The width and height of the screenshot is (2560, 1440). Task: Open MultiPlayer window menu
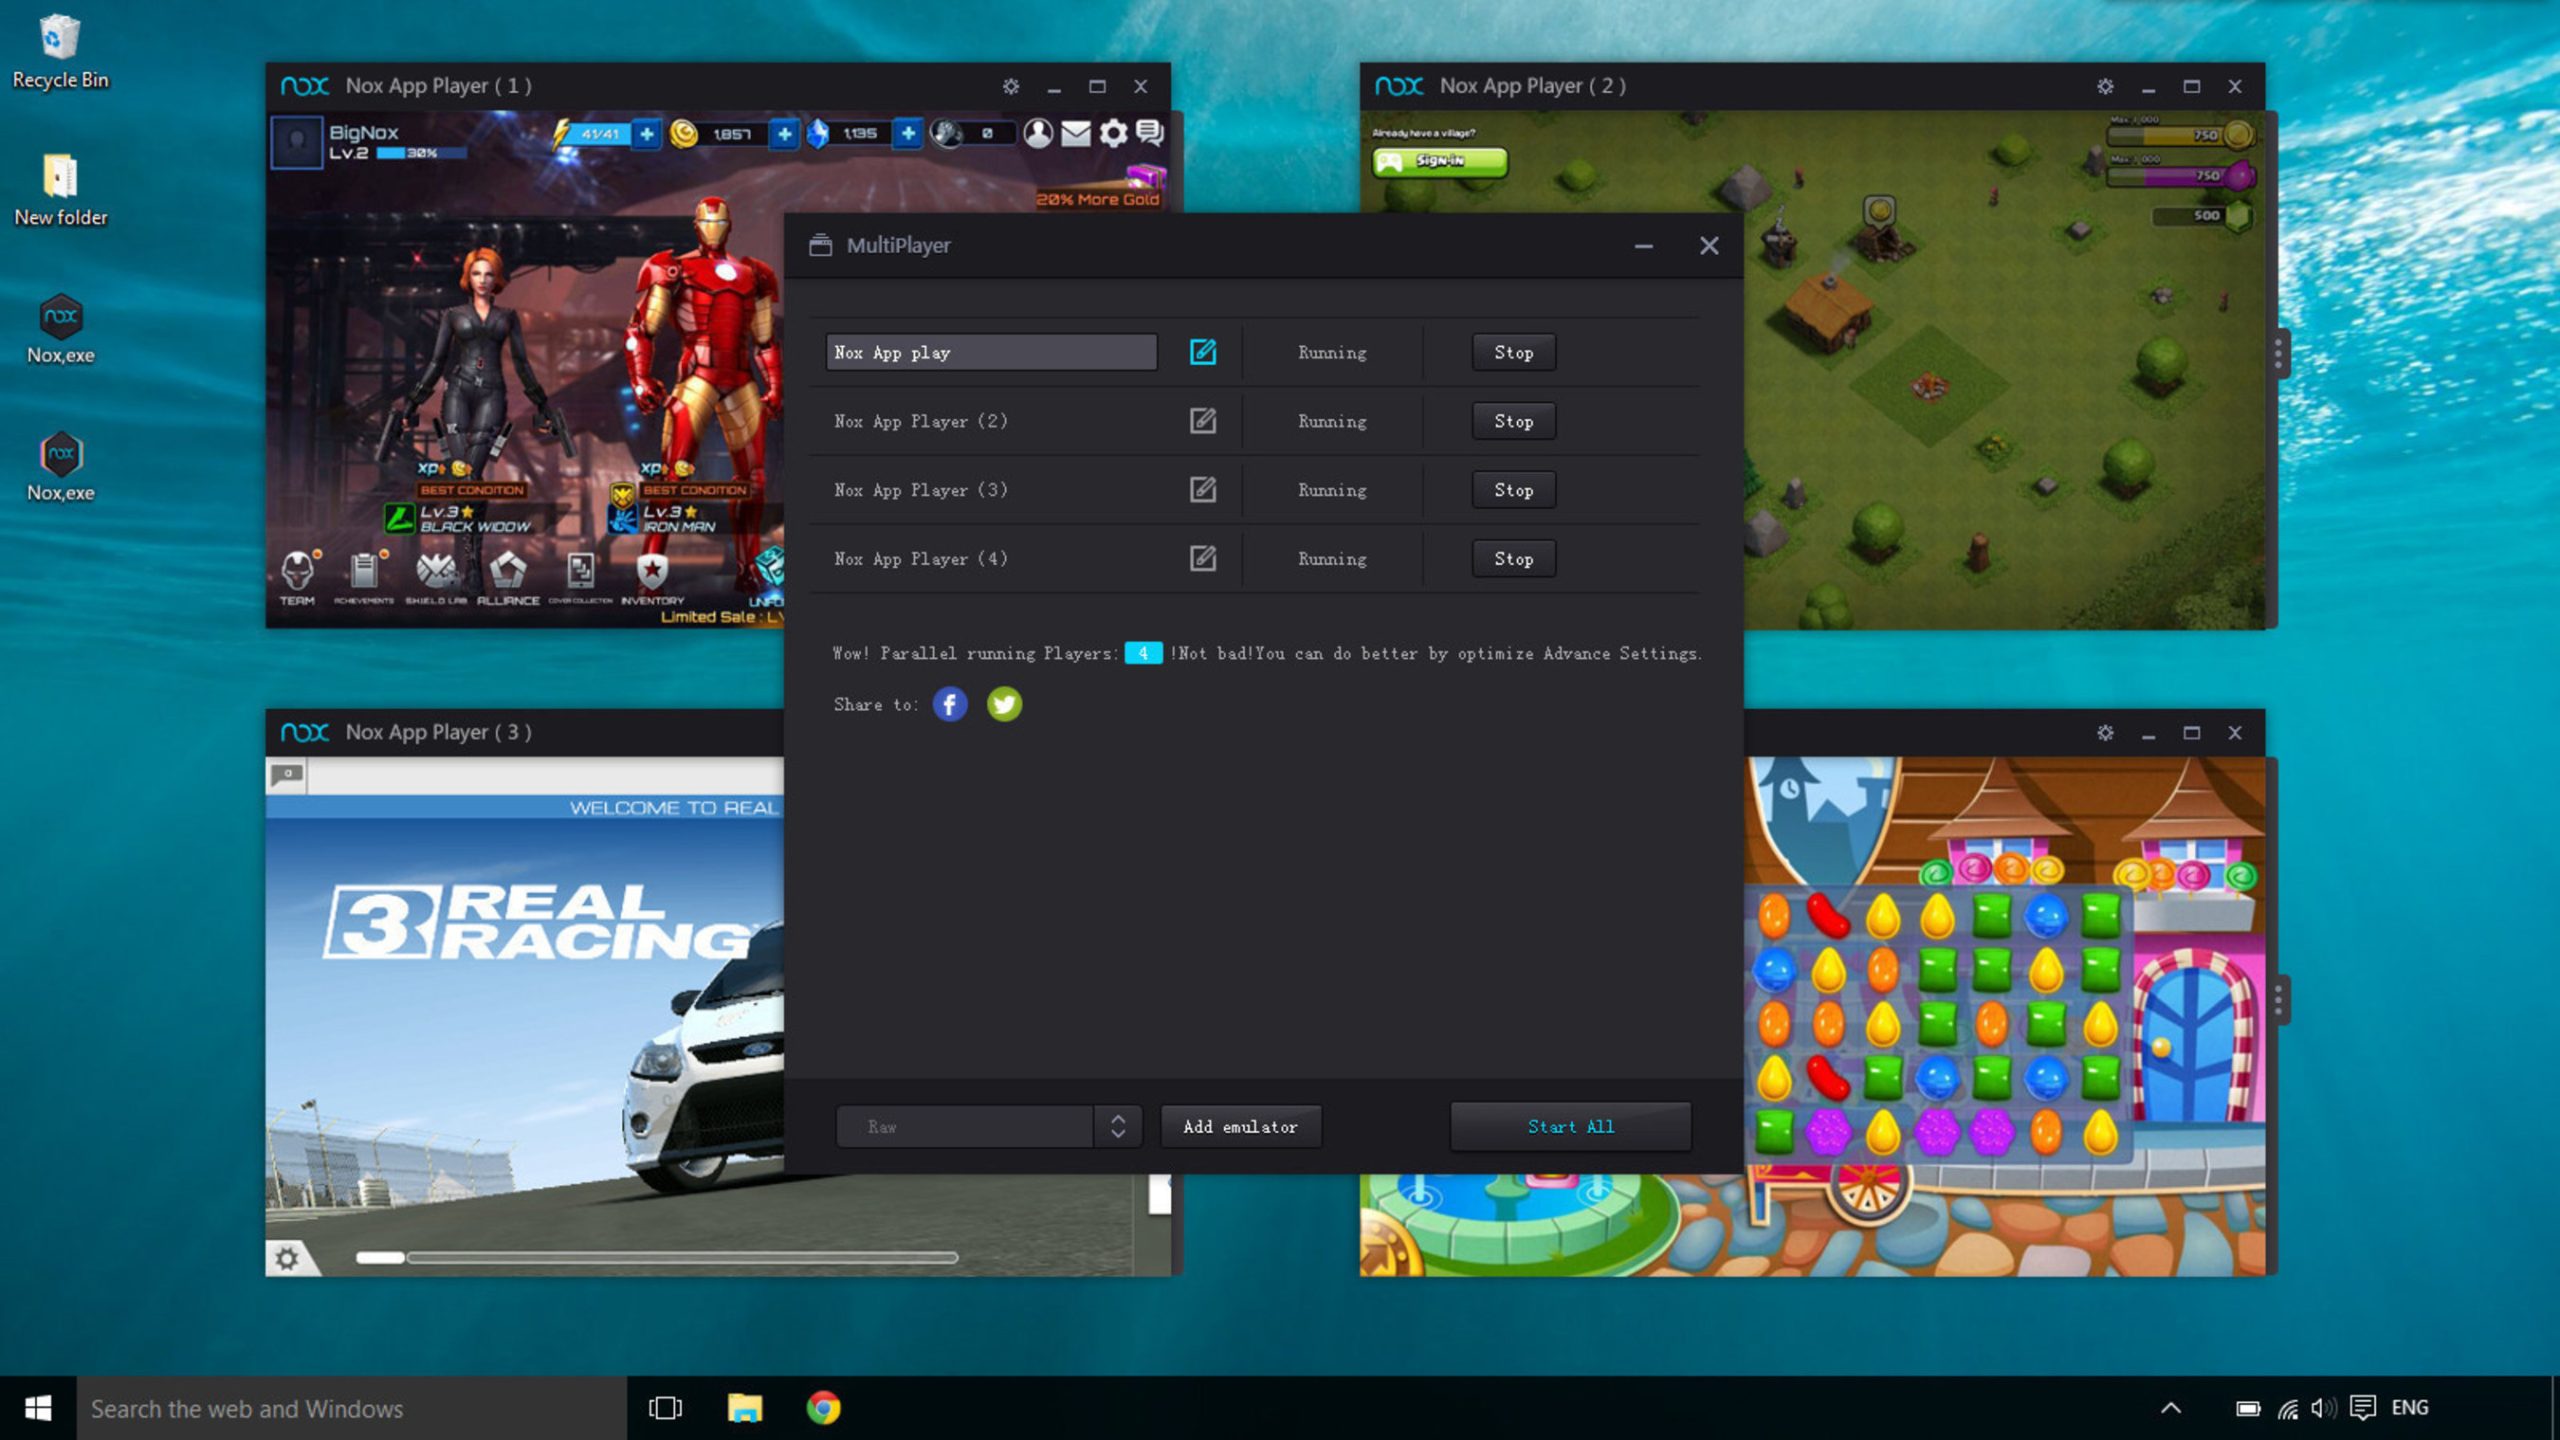pos(819,244)
